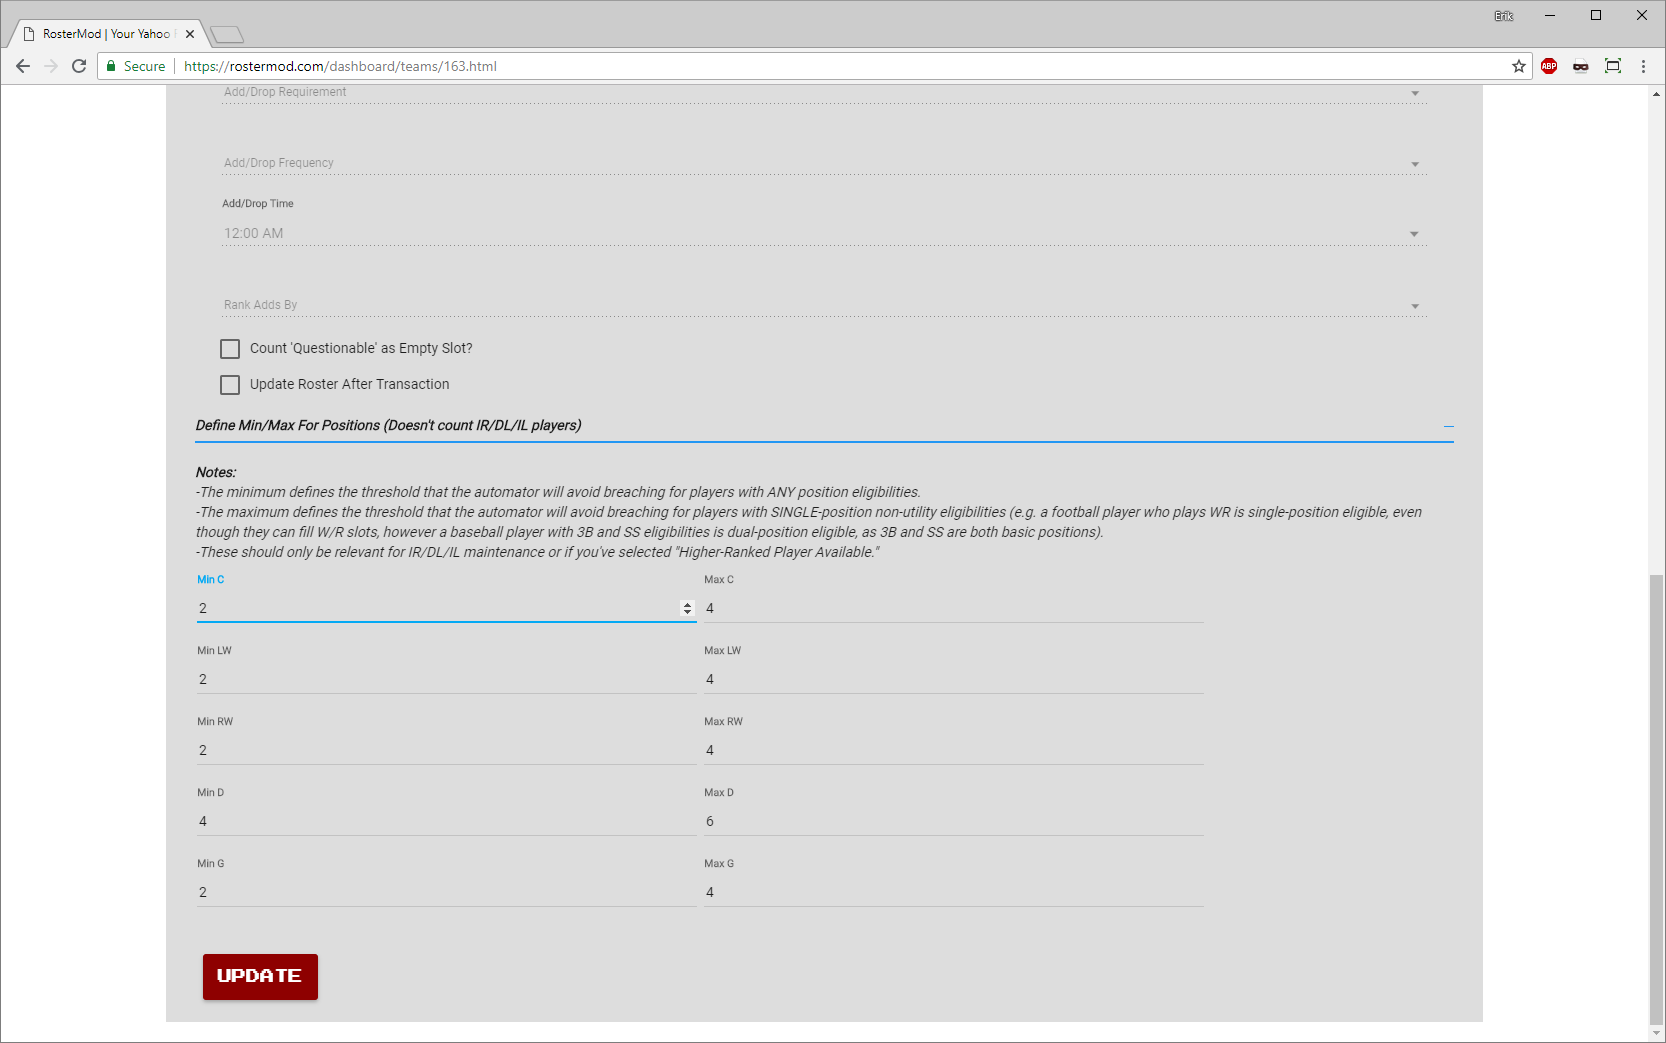
Task: Close the RosterMod browser tab
Action: click(x=190, y=34)
